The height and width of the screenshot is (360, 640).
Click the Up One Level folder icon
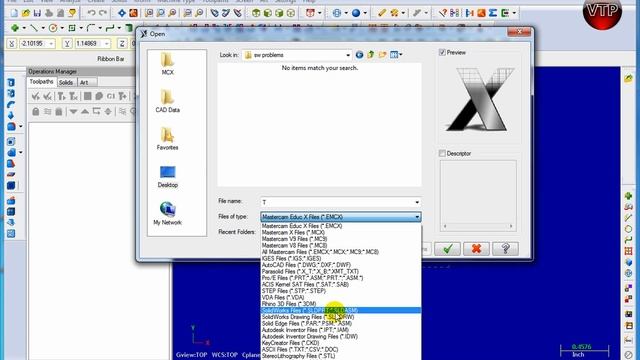[x=371, y=55]
